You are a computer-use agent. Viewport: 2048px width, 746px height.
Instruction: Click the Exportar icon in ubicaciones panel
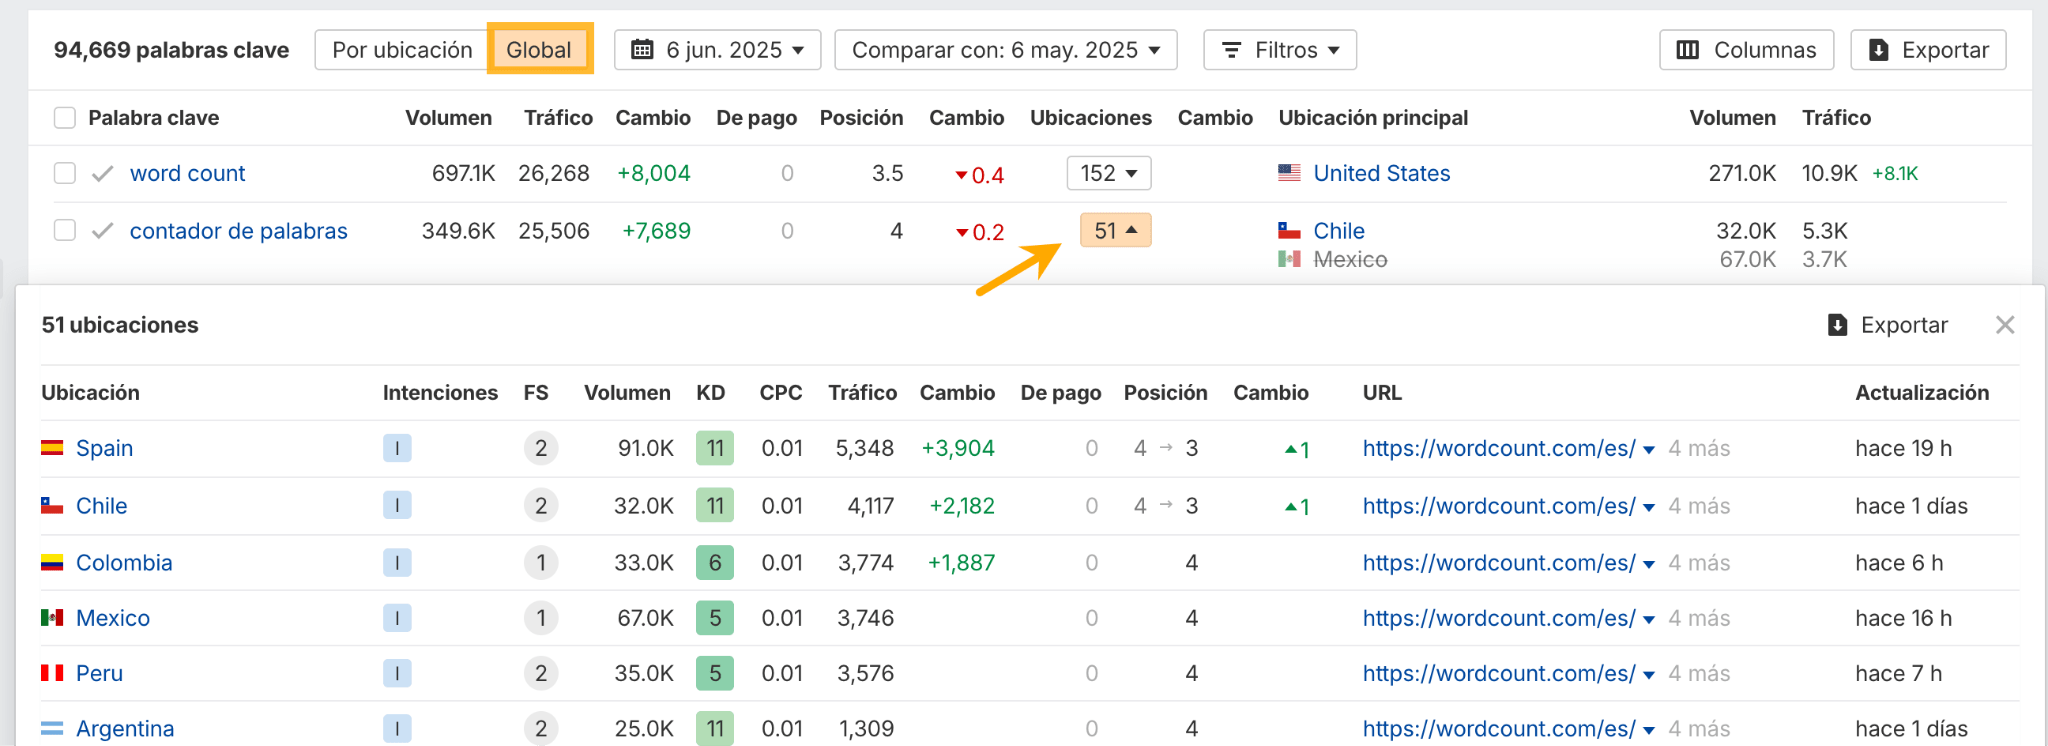pos(1837,325)
